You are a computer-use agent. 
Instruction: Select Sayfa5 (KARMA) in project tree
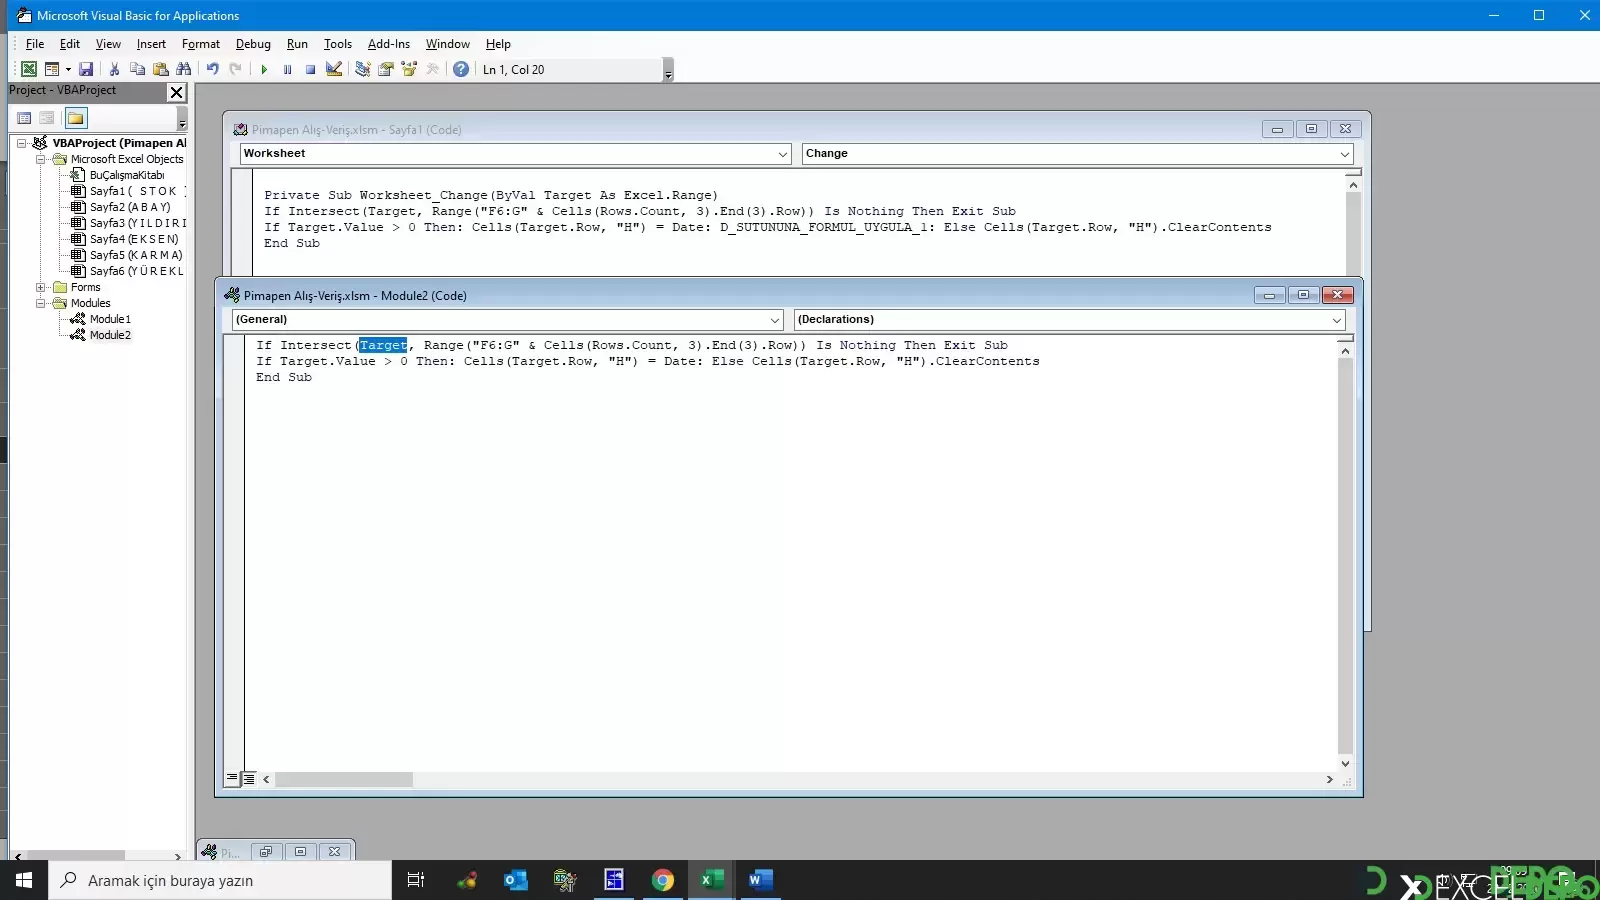136,255
